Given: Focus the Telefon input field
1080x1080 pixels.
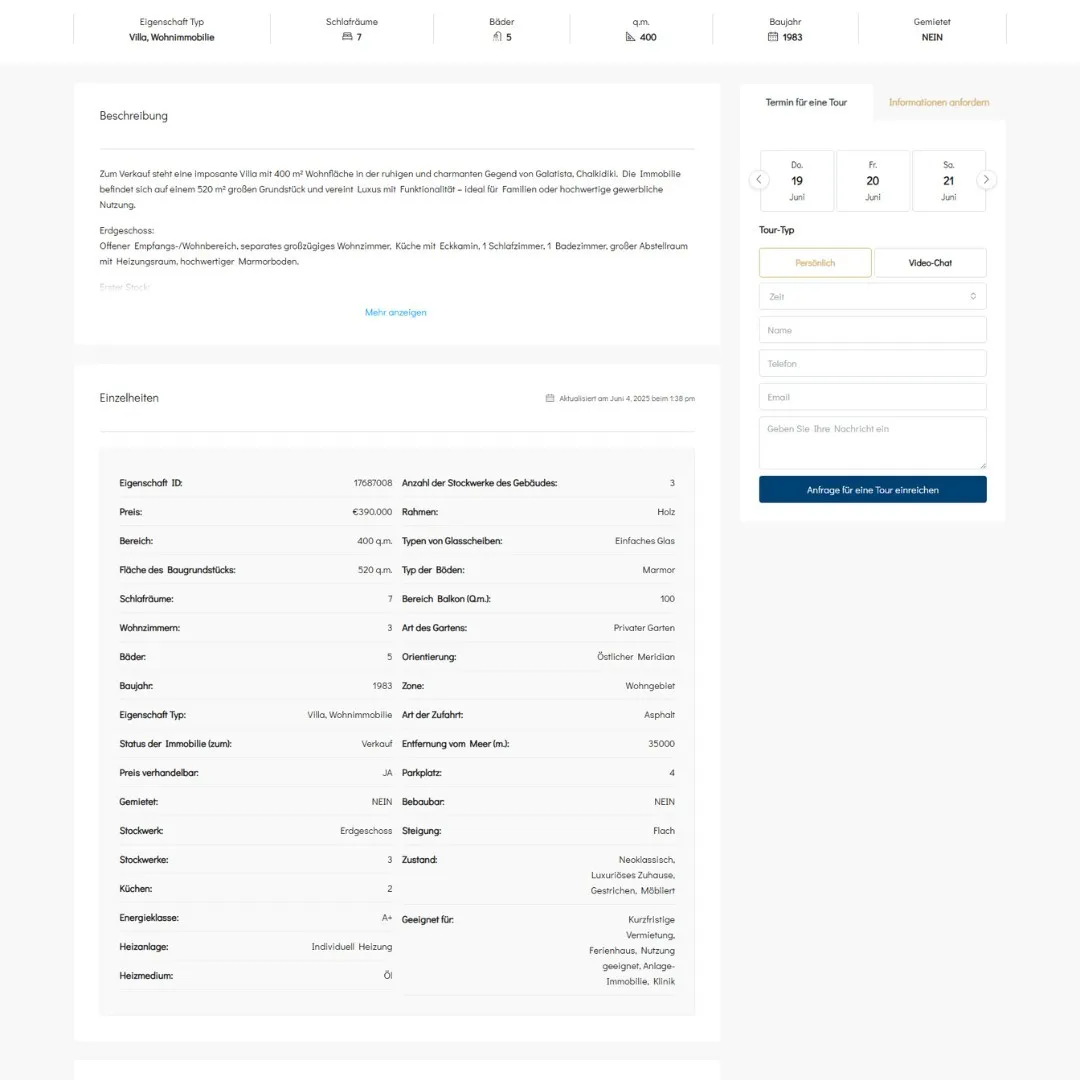Looking at the screenshot, I should pos(873,363).
